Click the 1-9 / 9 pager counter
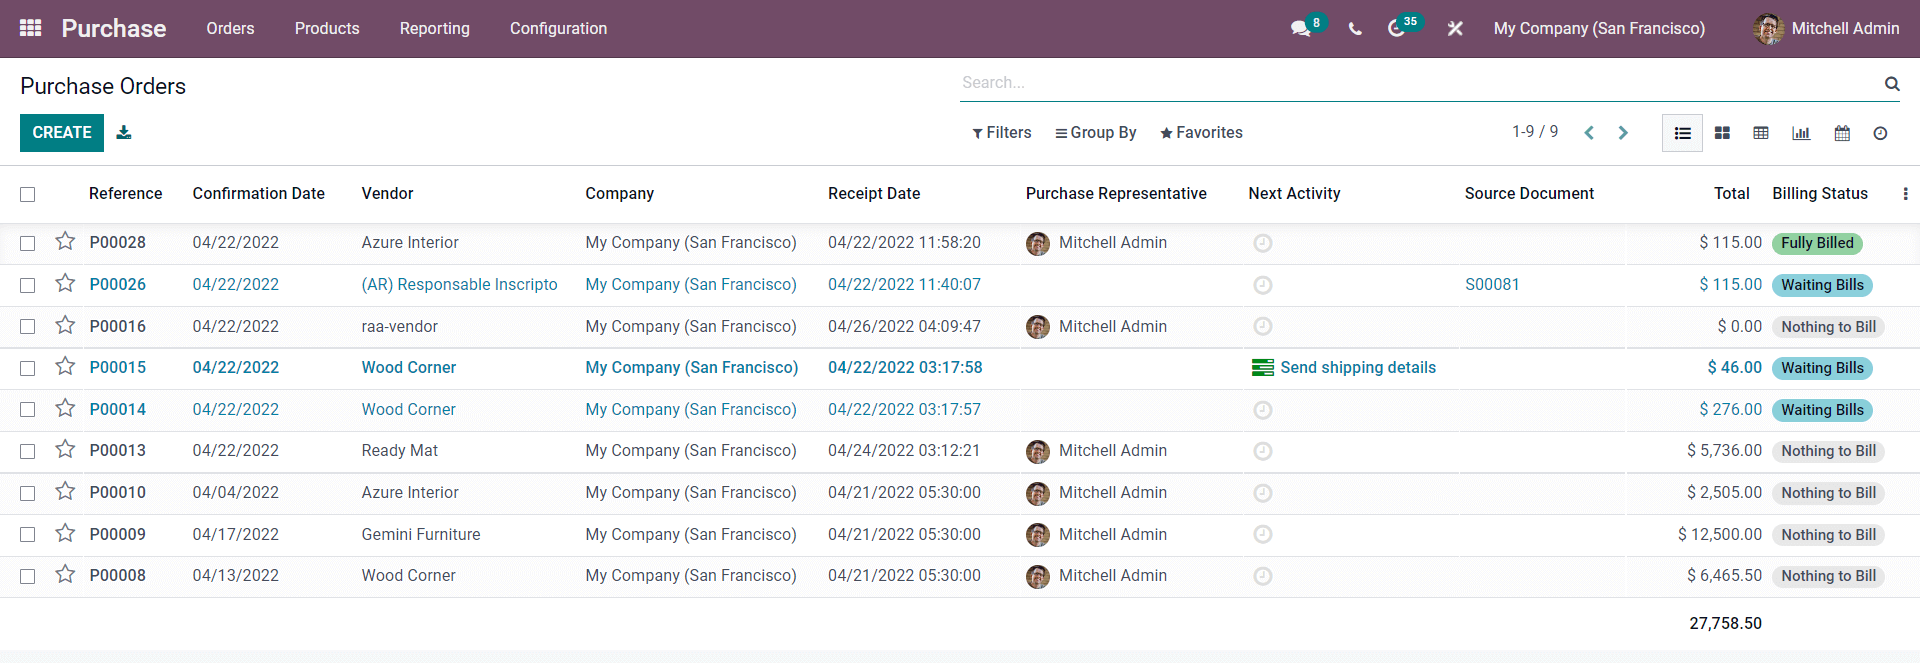 click(x=1535, y=132)
